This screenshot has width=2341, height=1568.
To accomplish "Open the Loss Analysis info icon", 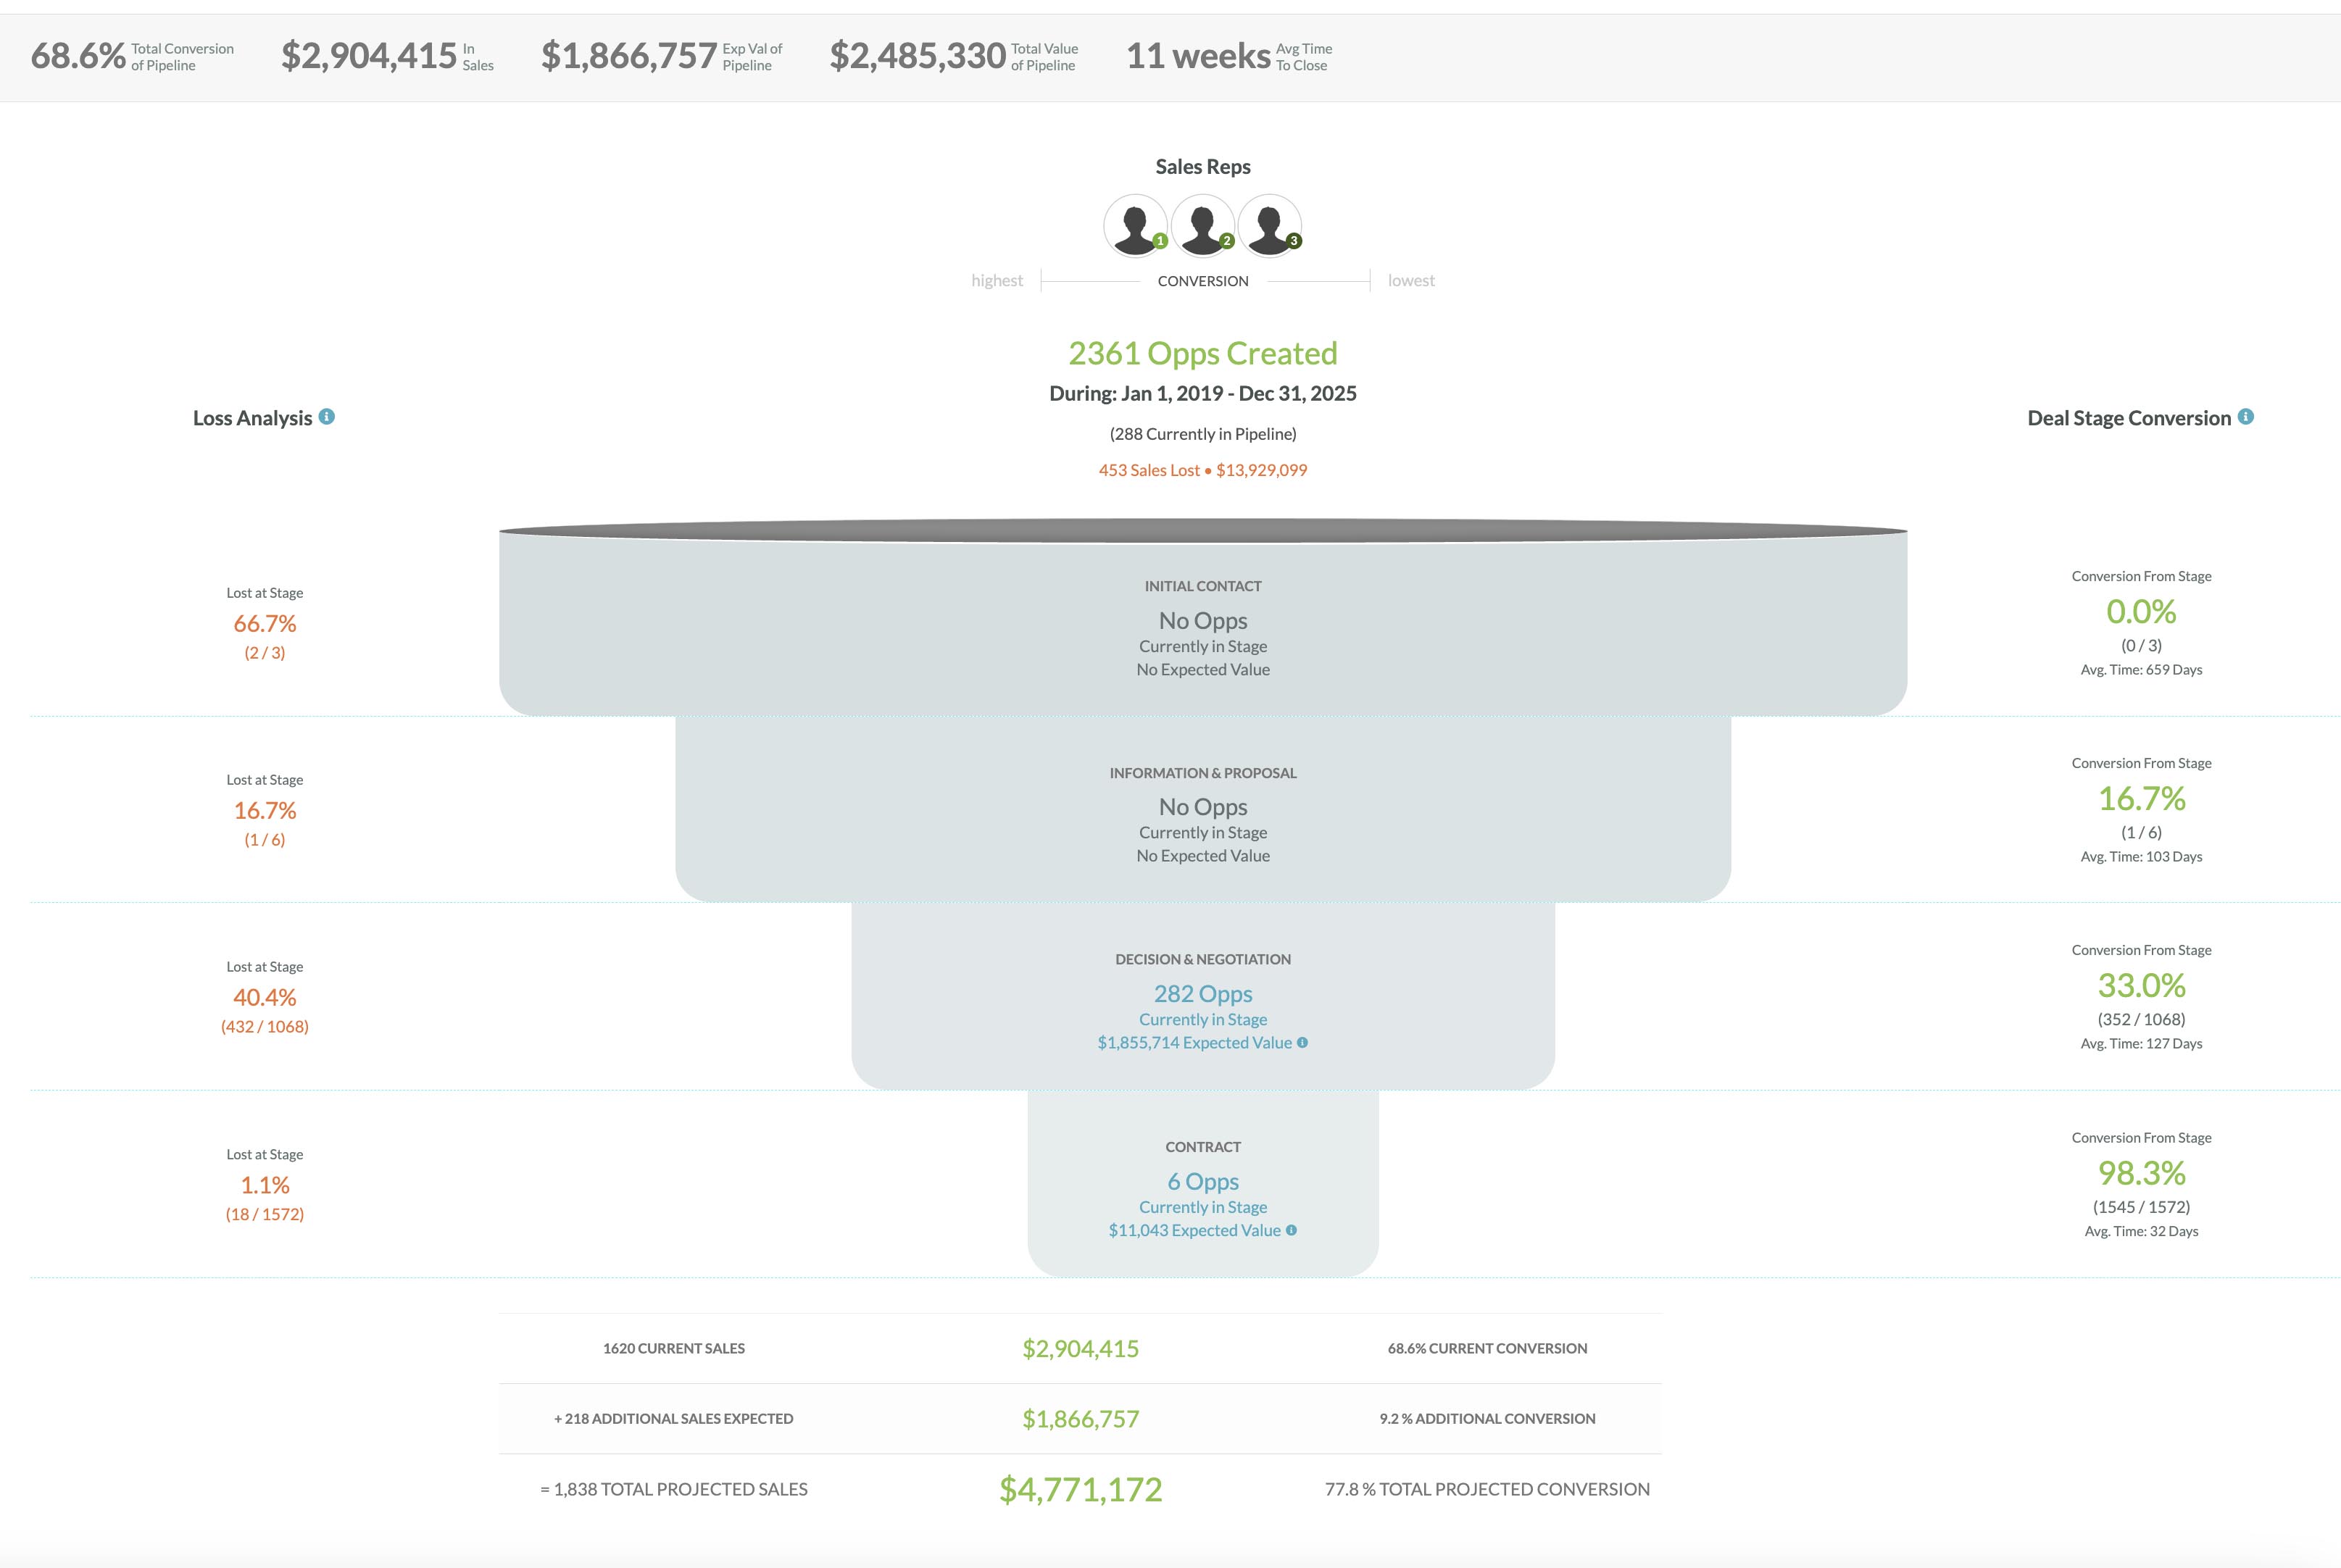I will point(326,417).
